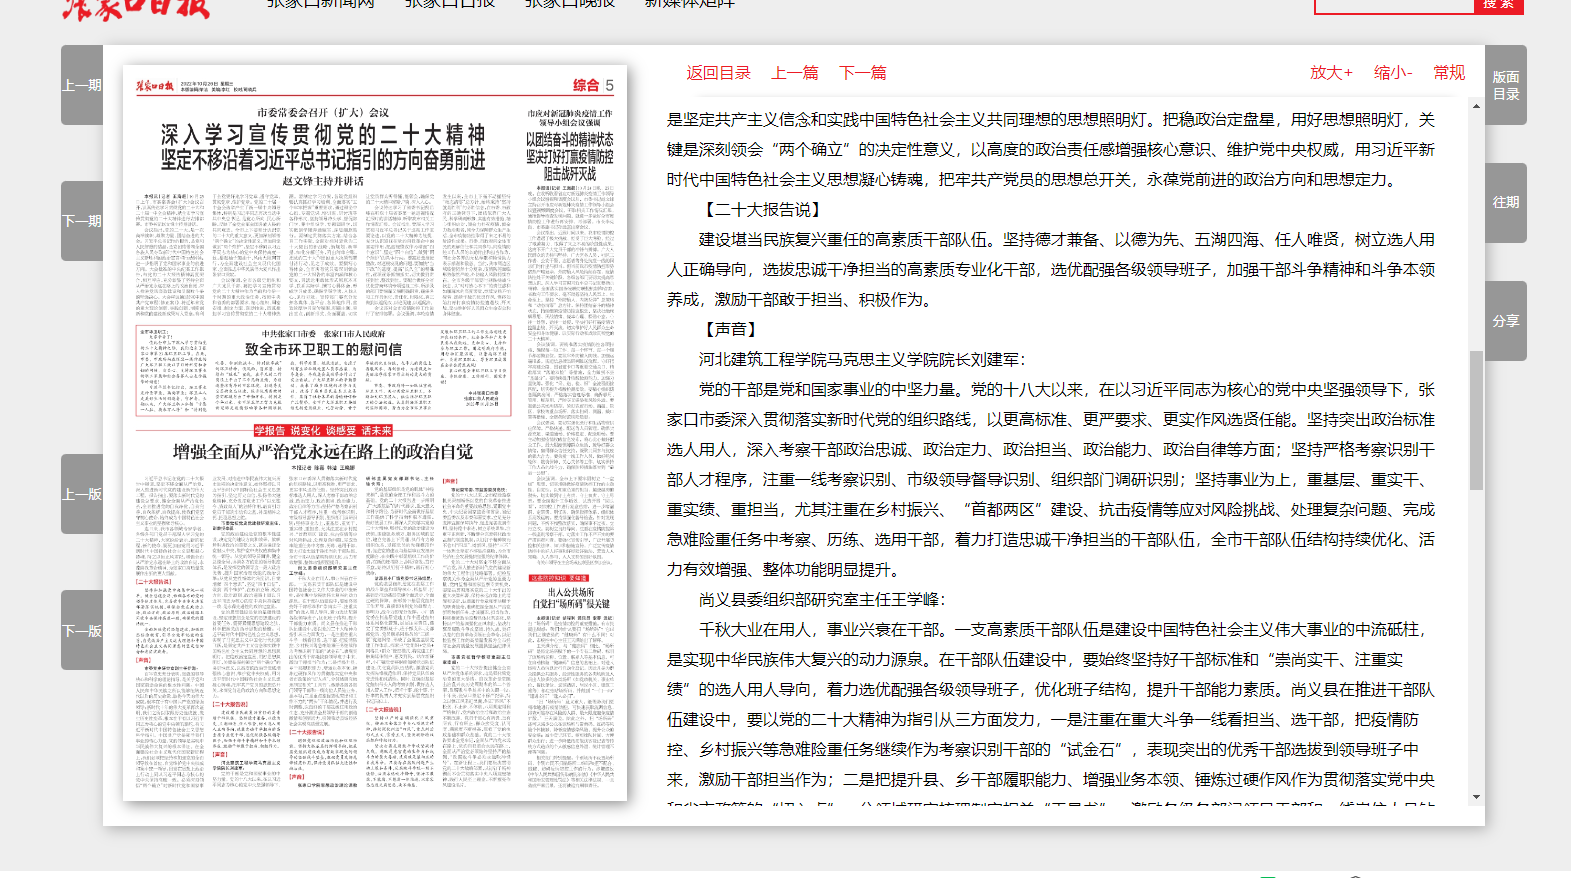Shrink text with 缩小-
Image resolution: width=1571 pixels, height=878 pixels.
pos(1393,73)
